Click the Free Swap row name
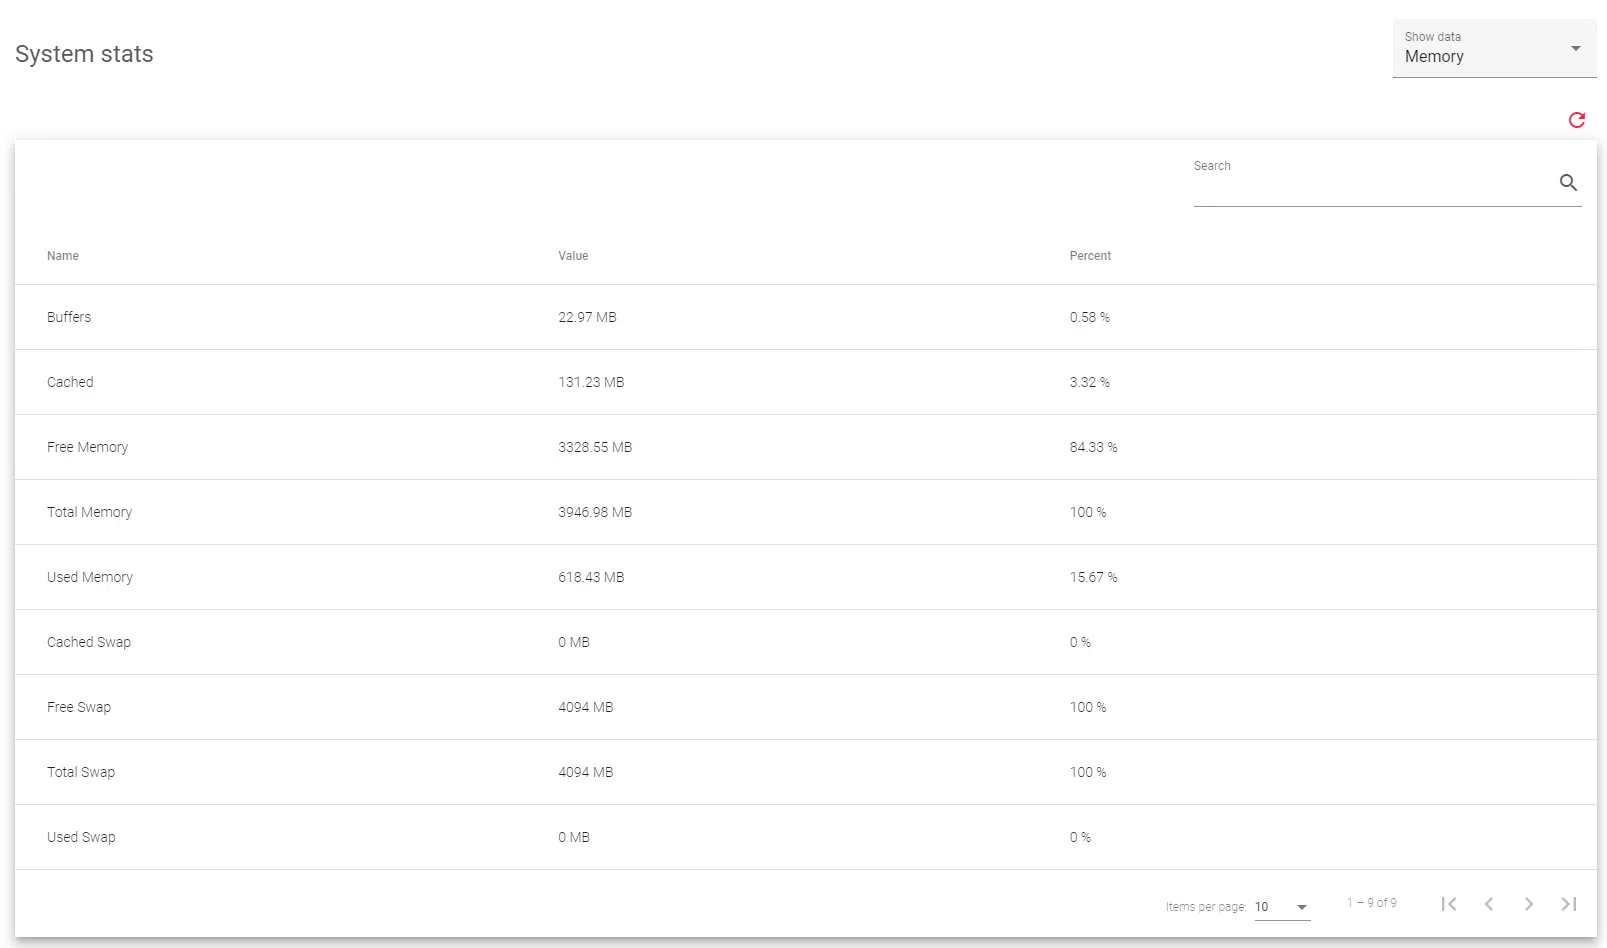Viewport: 1607px width, 948px height. pyautogui.click(x=79, y=707)
